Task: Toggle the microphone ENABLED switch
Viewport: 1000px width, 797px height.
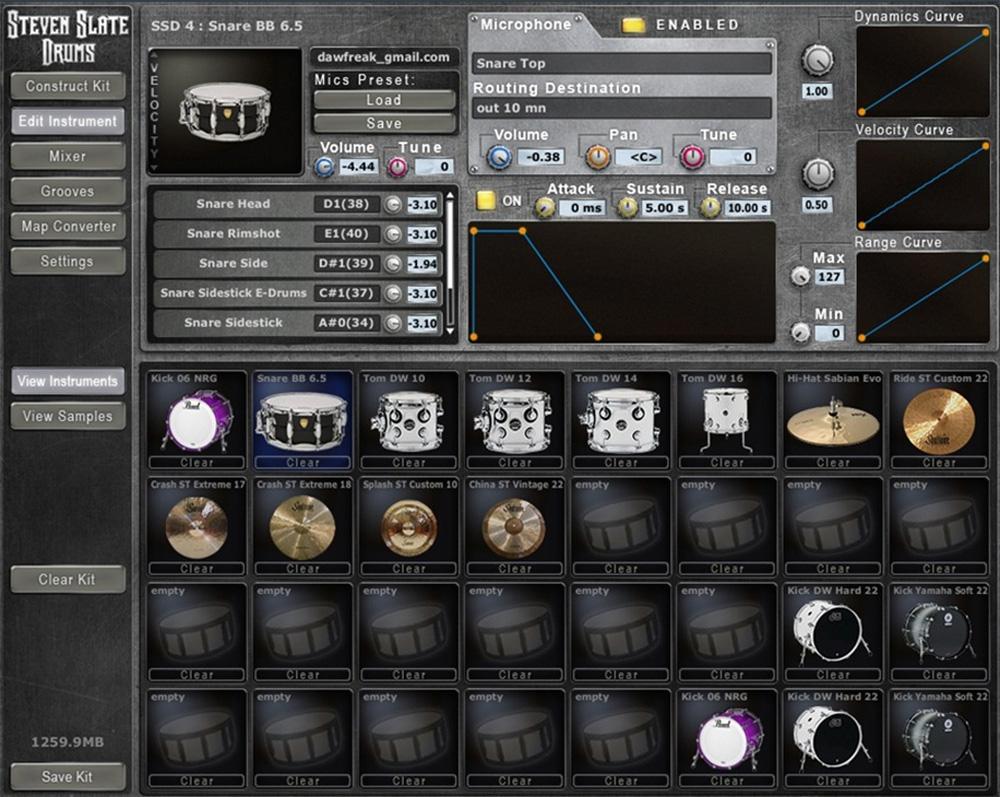Action: click(633, 25)
